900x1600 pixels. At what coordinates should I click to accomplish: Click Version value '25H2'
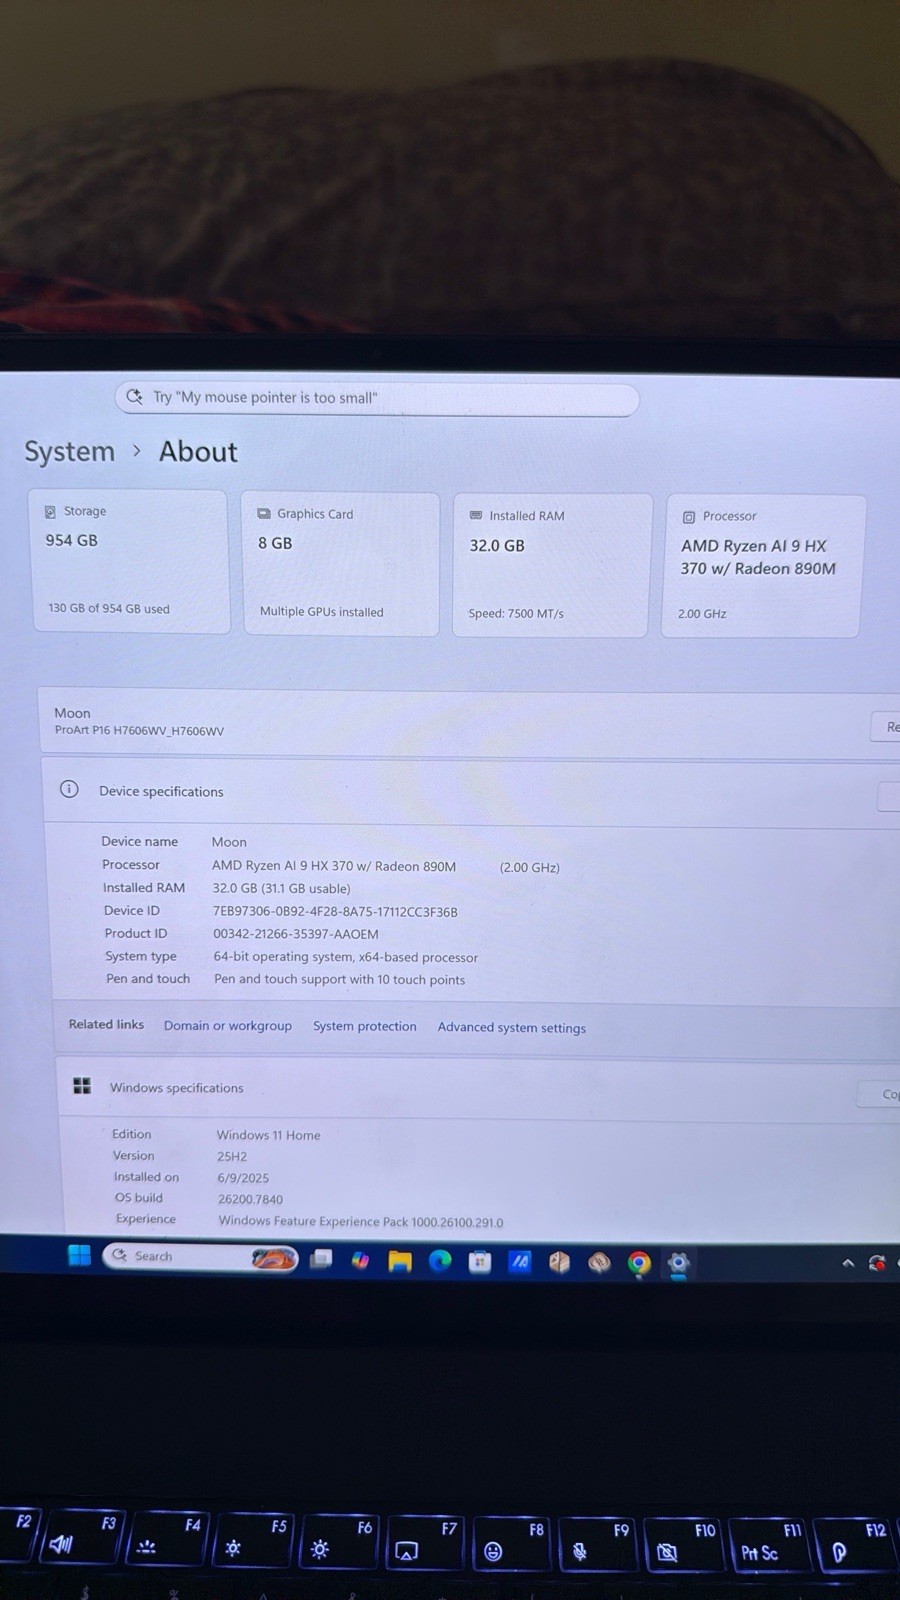(x=232, y=1156)
